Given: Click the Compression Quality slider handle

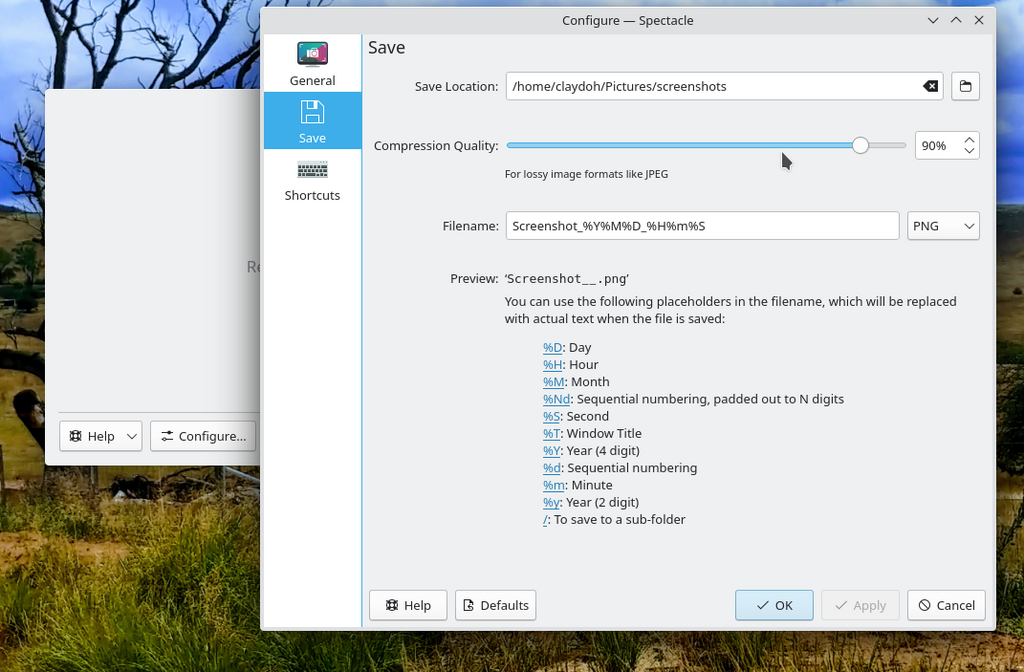Looking at the screenshot, I should [x=860, y=146].
